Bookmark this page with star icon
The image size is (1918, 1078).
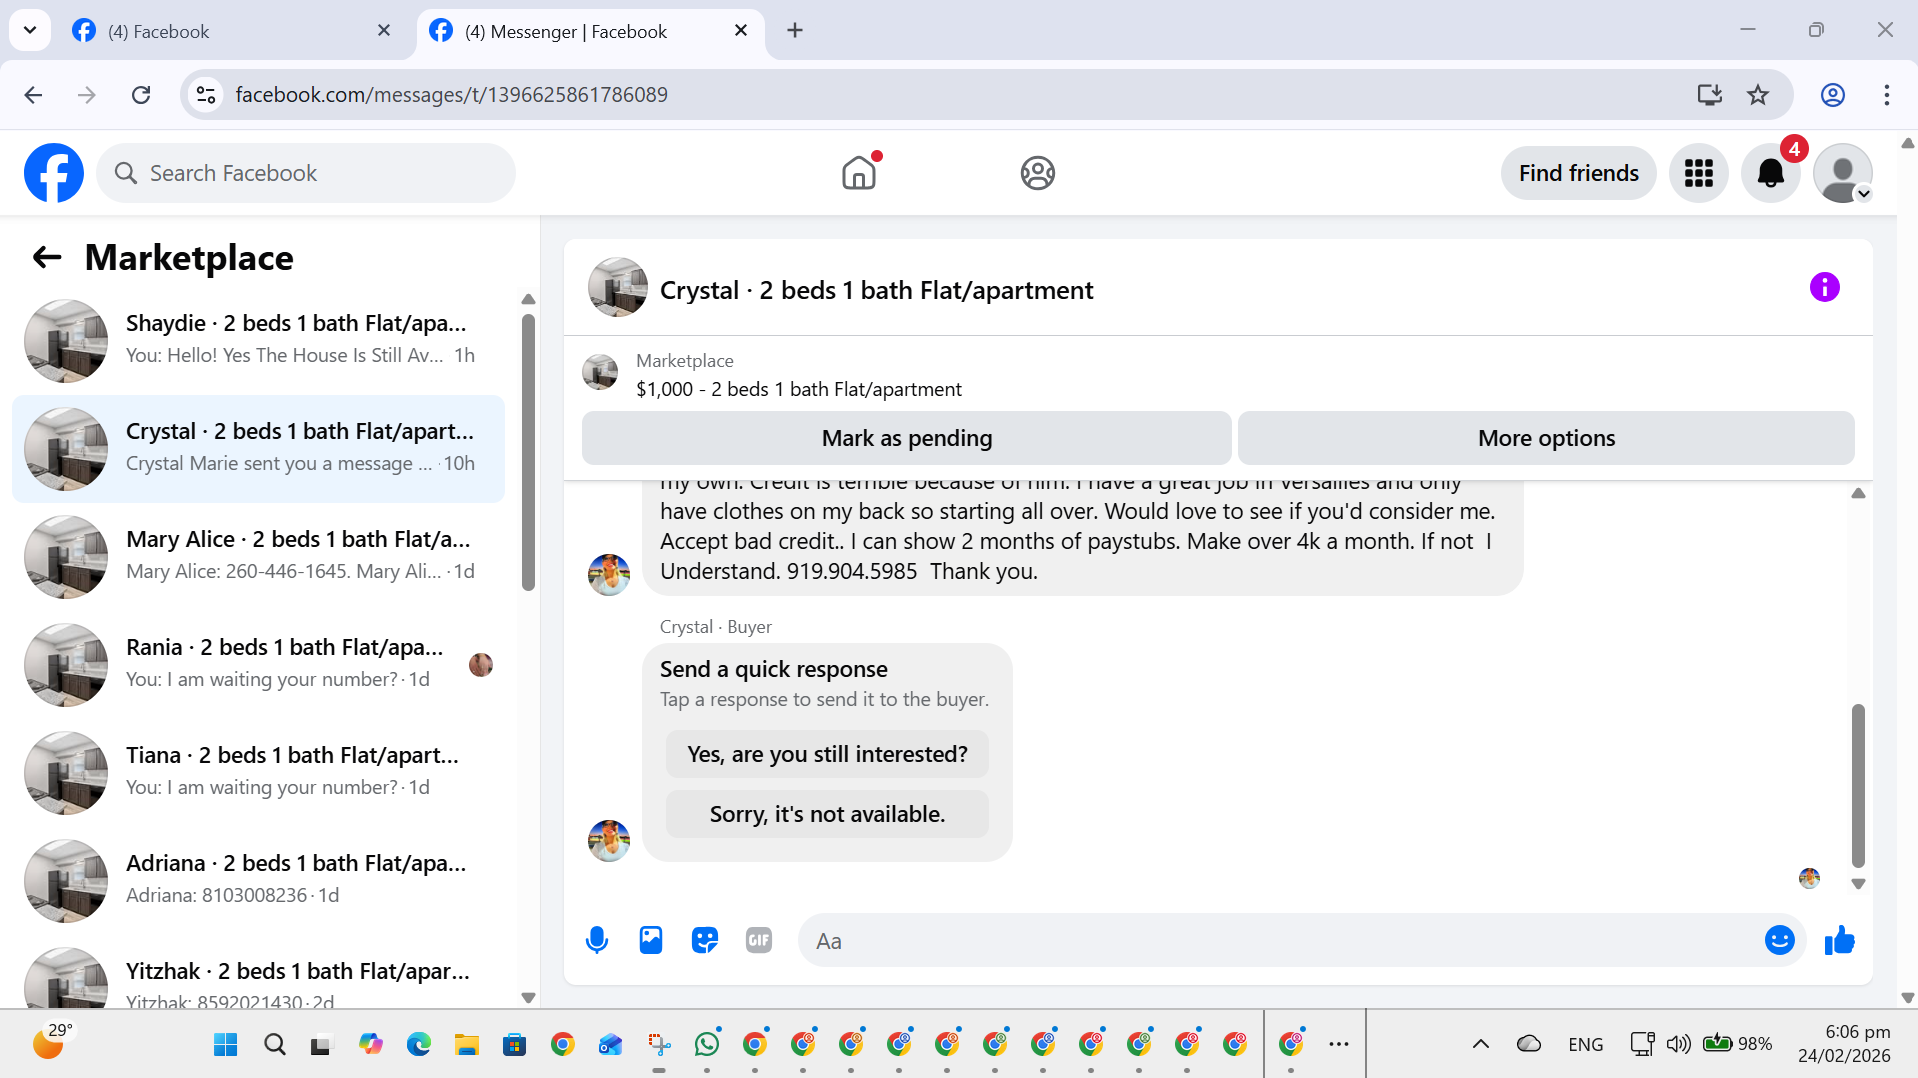[1757, 95]
